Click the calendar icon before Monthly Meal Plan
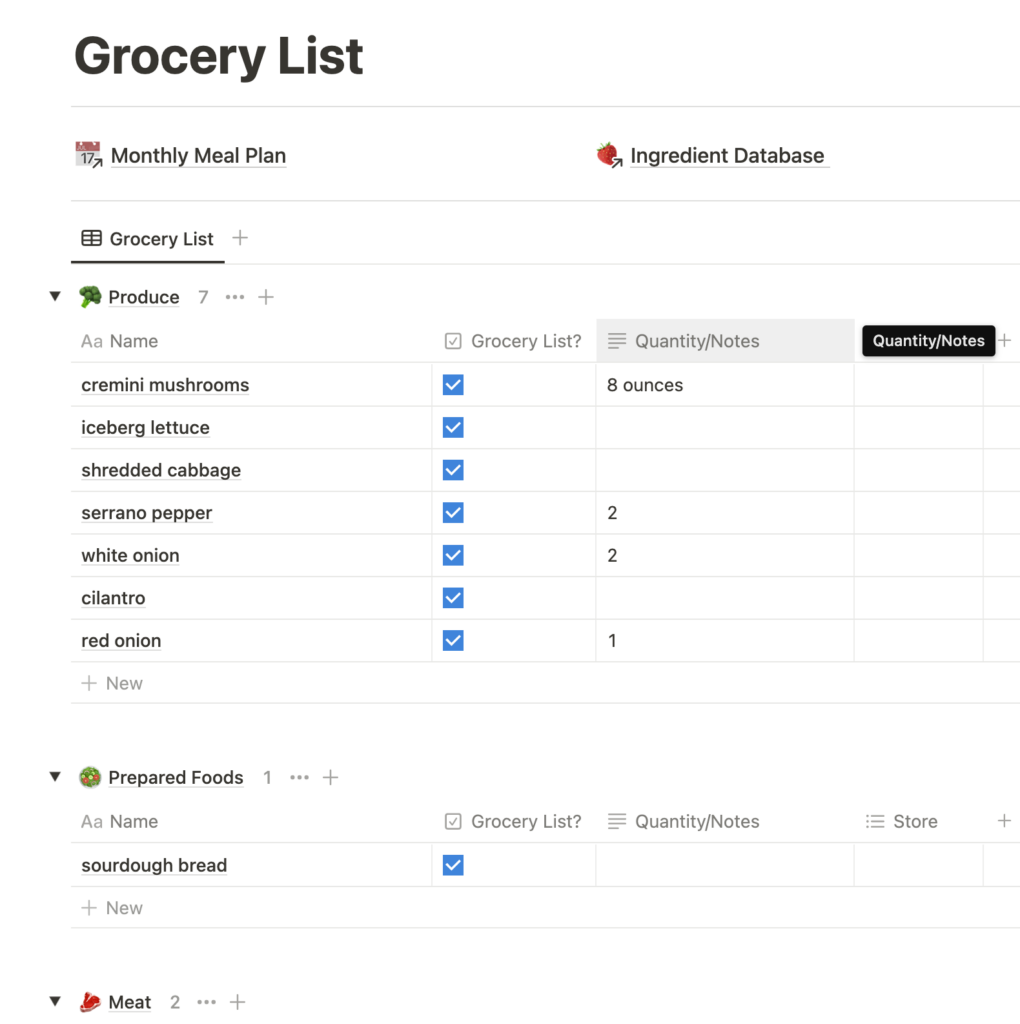1020x1024 pixels. 88,153
